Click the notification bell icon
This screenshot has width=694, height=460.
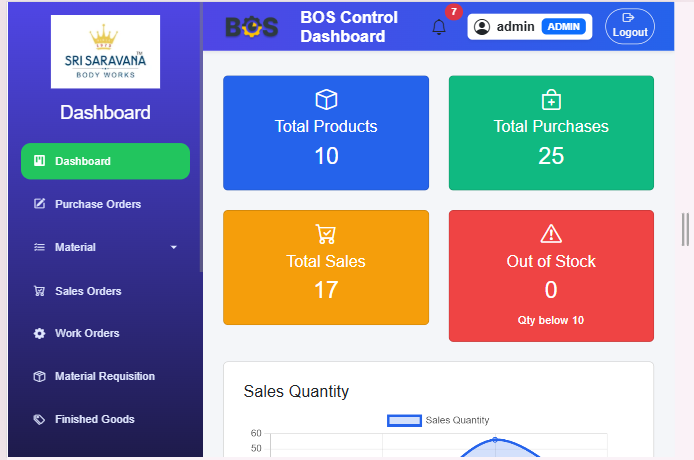tap(439, 28)
